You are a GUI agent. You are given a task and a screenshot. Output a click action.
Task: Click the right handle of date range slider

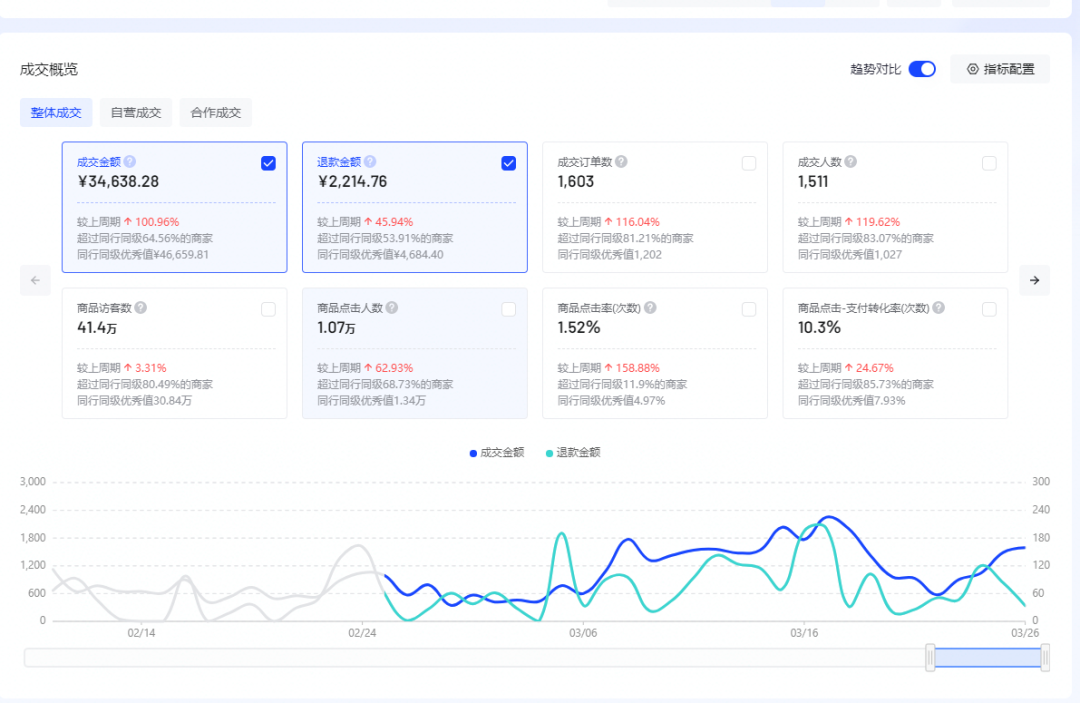point(1045,657)
